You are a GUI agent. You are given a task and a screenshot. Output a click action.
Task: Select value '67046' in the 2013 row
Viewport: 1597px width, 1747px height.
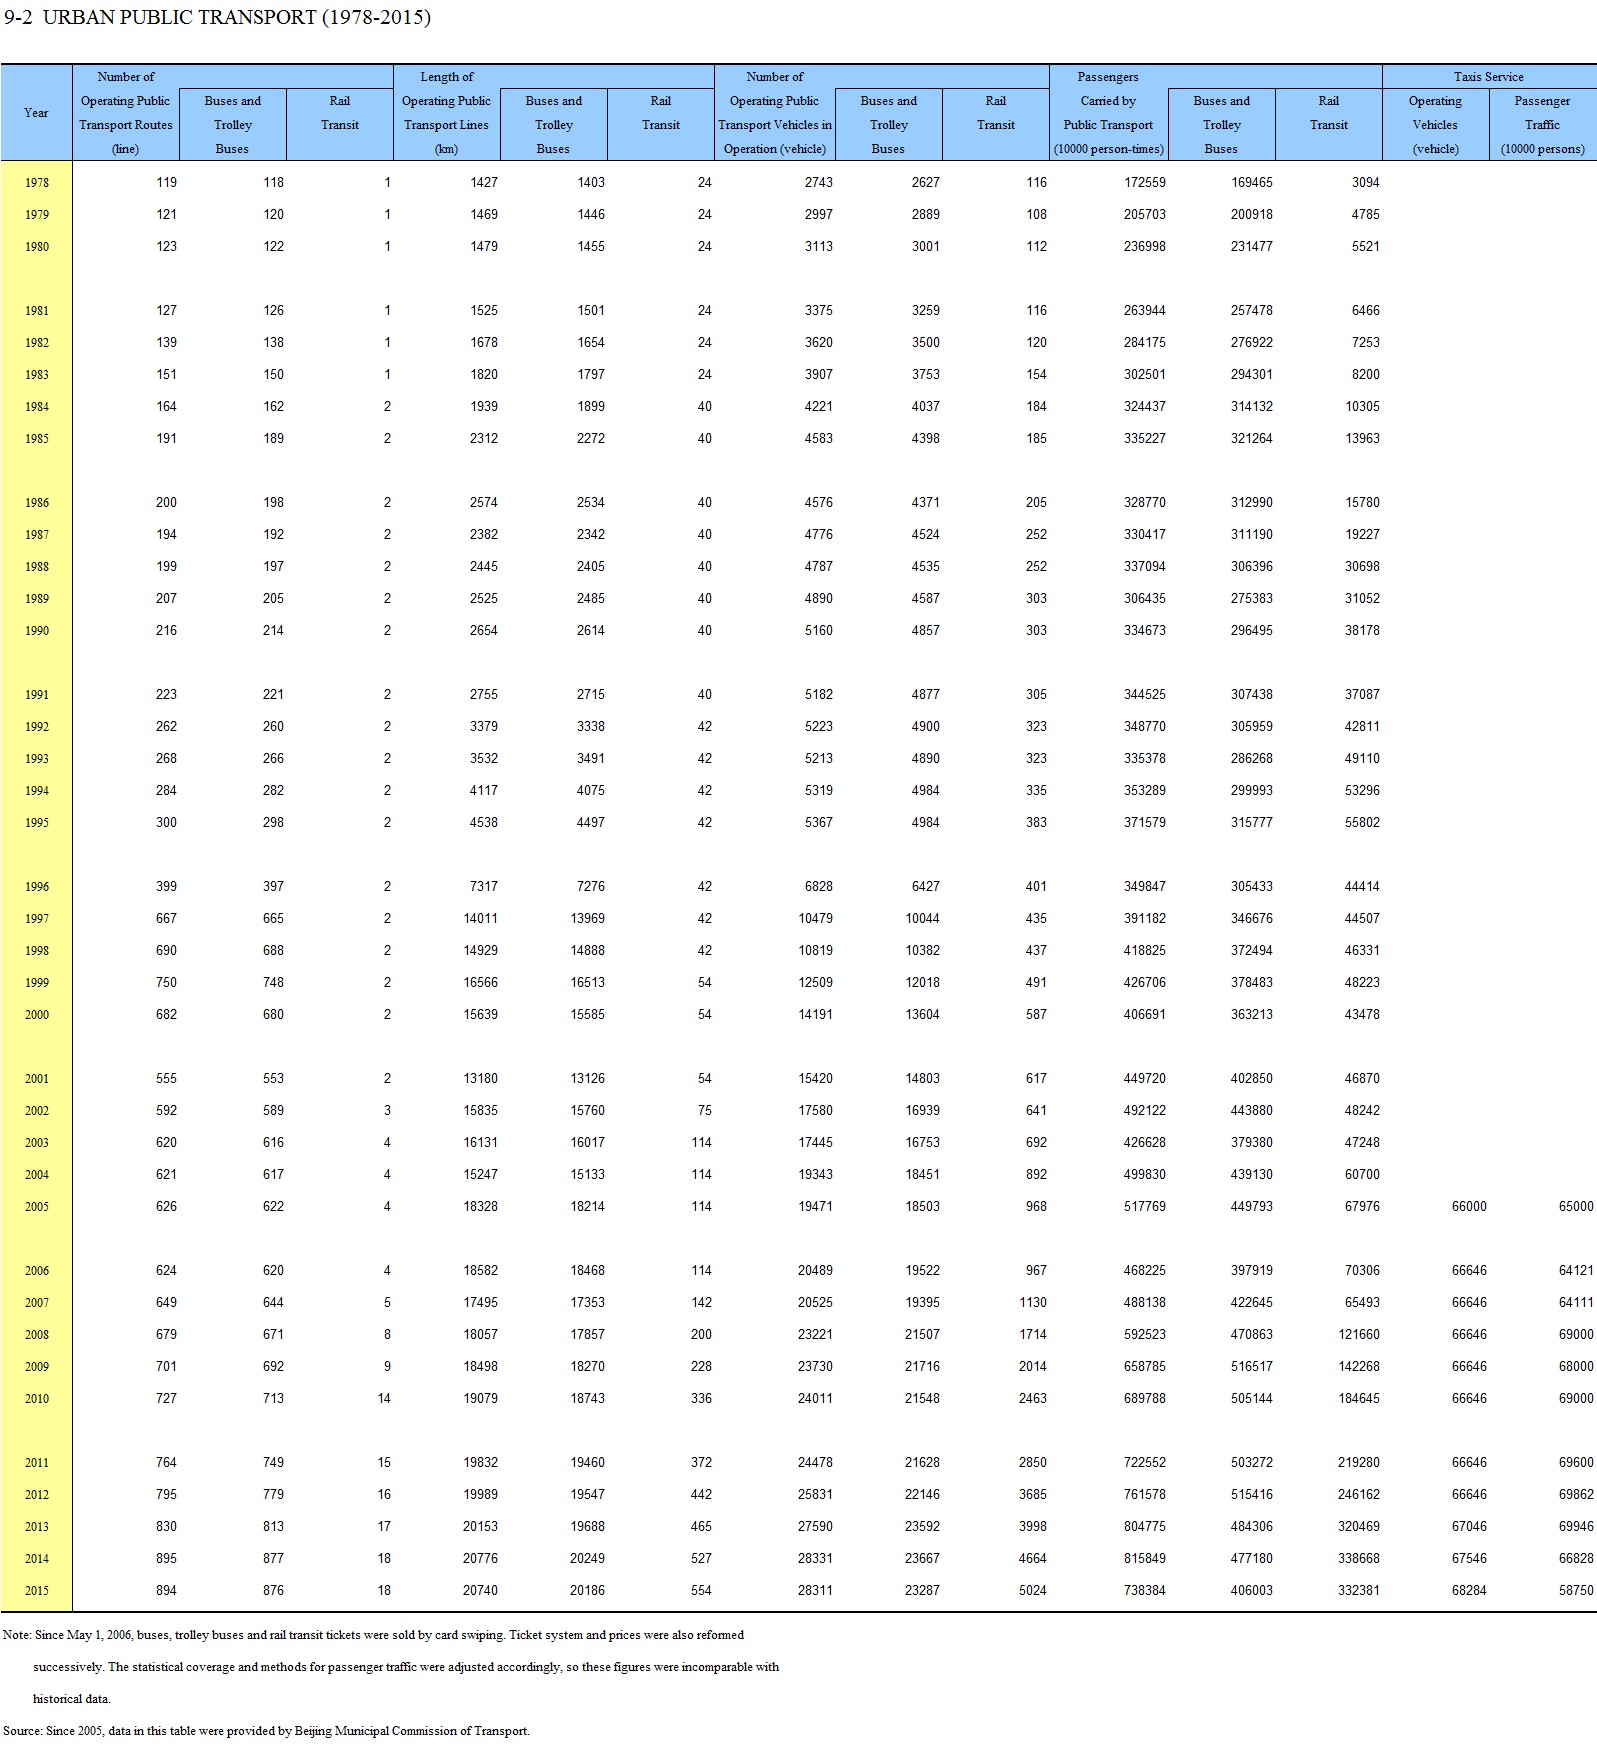tap(1469, 1527)
